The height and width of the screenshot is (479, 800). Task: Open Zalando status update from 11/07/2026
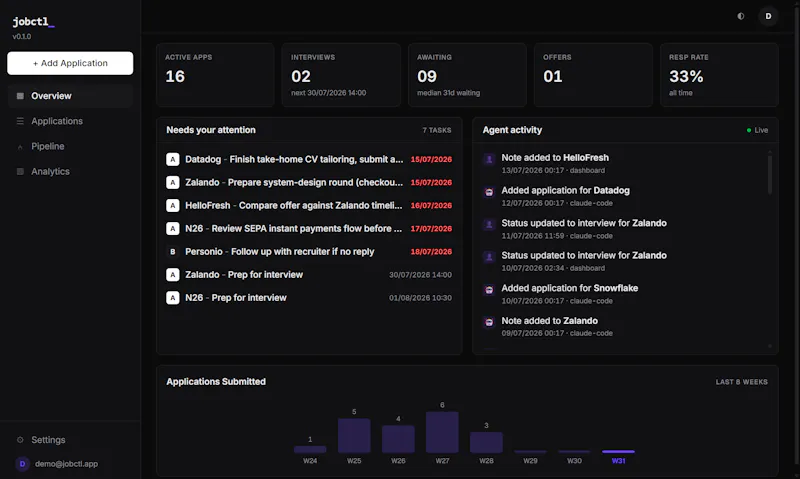[x=622, y=229]
